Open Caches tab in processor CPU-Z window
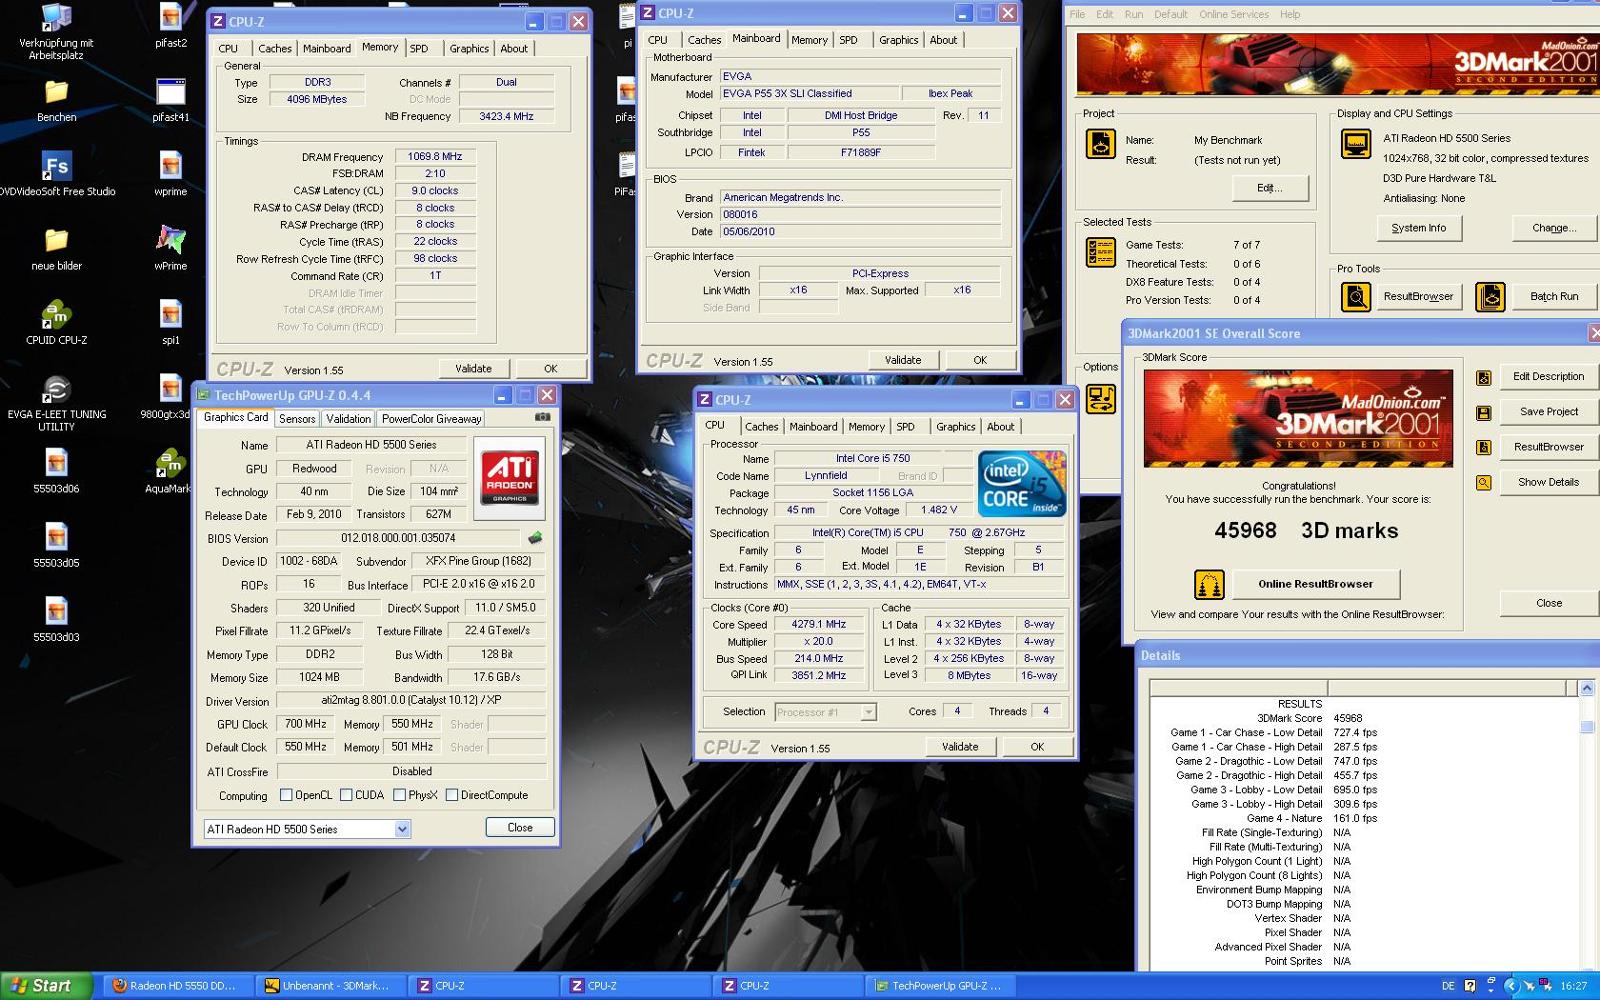The width and height of the screenshot is (1600, 1000). tap(761, 426)
